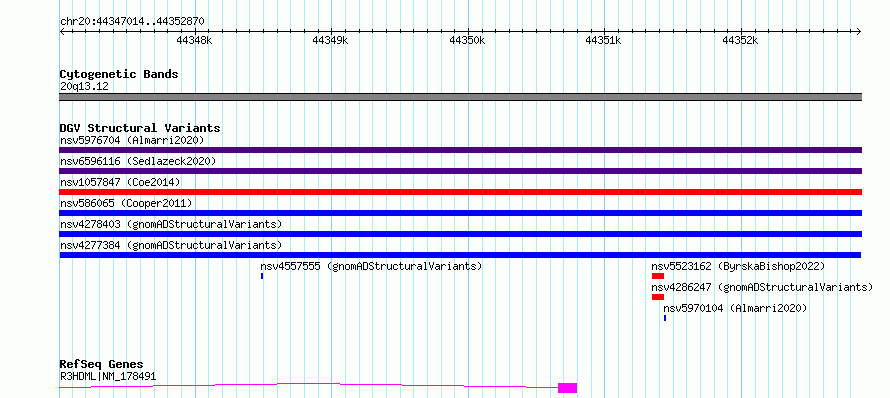The height and width of the screenshot is (398, 890).
Task: Select the gray 20q13.12 cytogenetic band bar
Action: coord(460,97)
